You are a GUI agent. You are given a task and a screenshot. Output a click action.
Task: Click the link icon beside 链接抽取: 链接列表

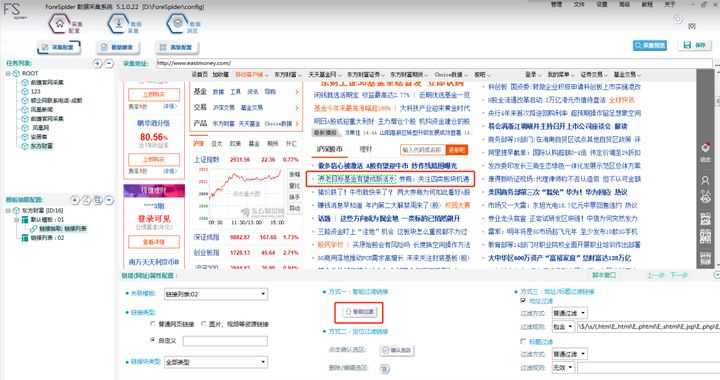[x=33, y=229]
